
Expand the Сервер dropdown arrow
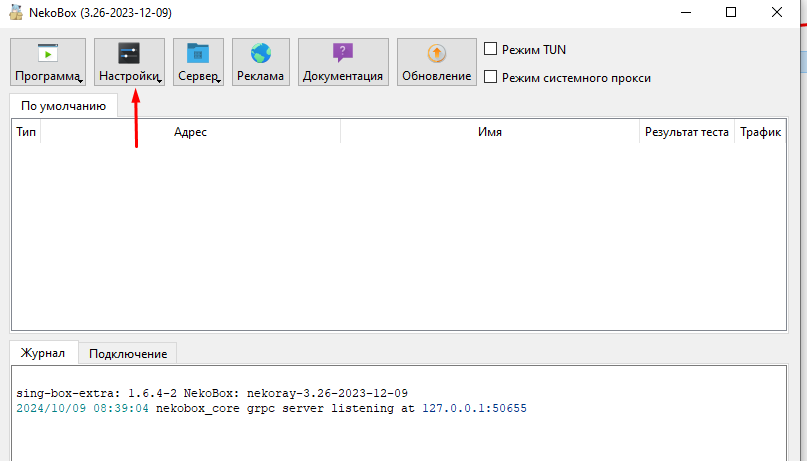[218, 81]
